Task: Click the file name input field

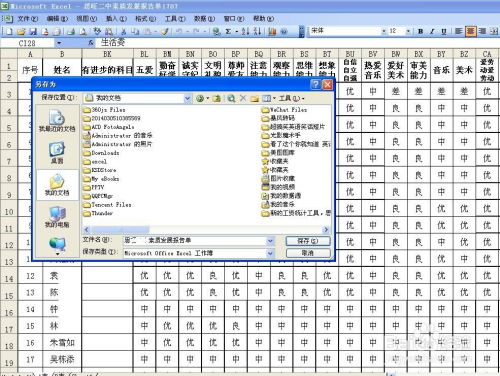Action: pyautogui.click(x=195, y=240)
